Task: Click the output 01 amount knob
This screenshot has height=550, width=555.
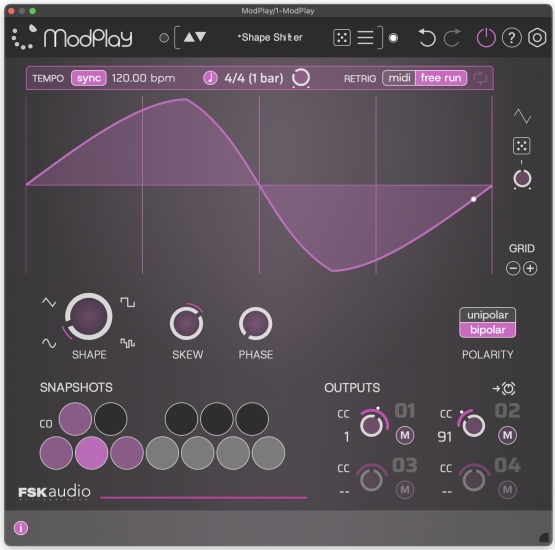Action: click(x=372, y=425)
